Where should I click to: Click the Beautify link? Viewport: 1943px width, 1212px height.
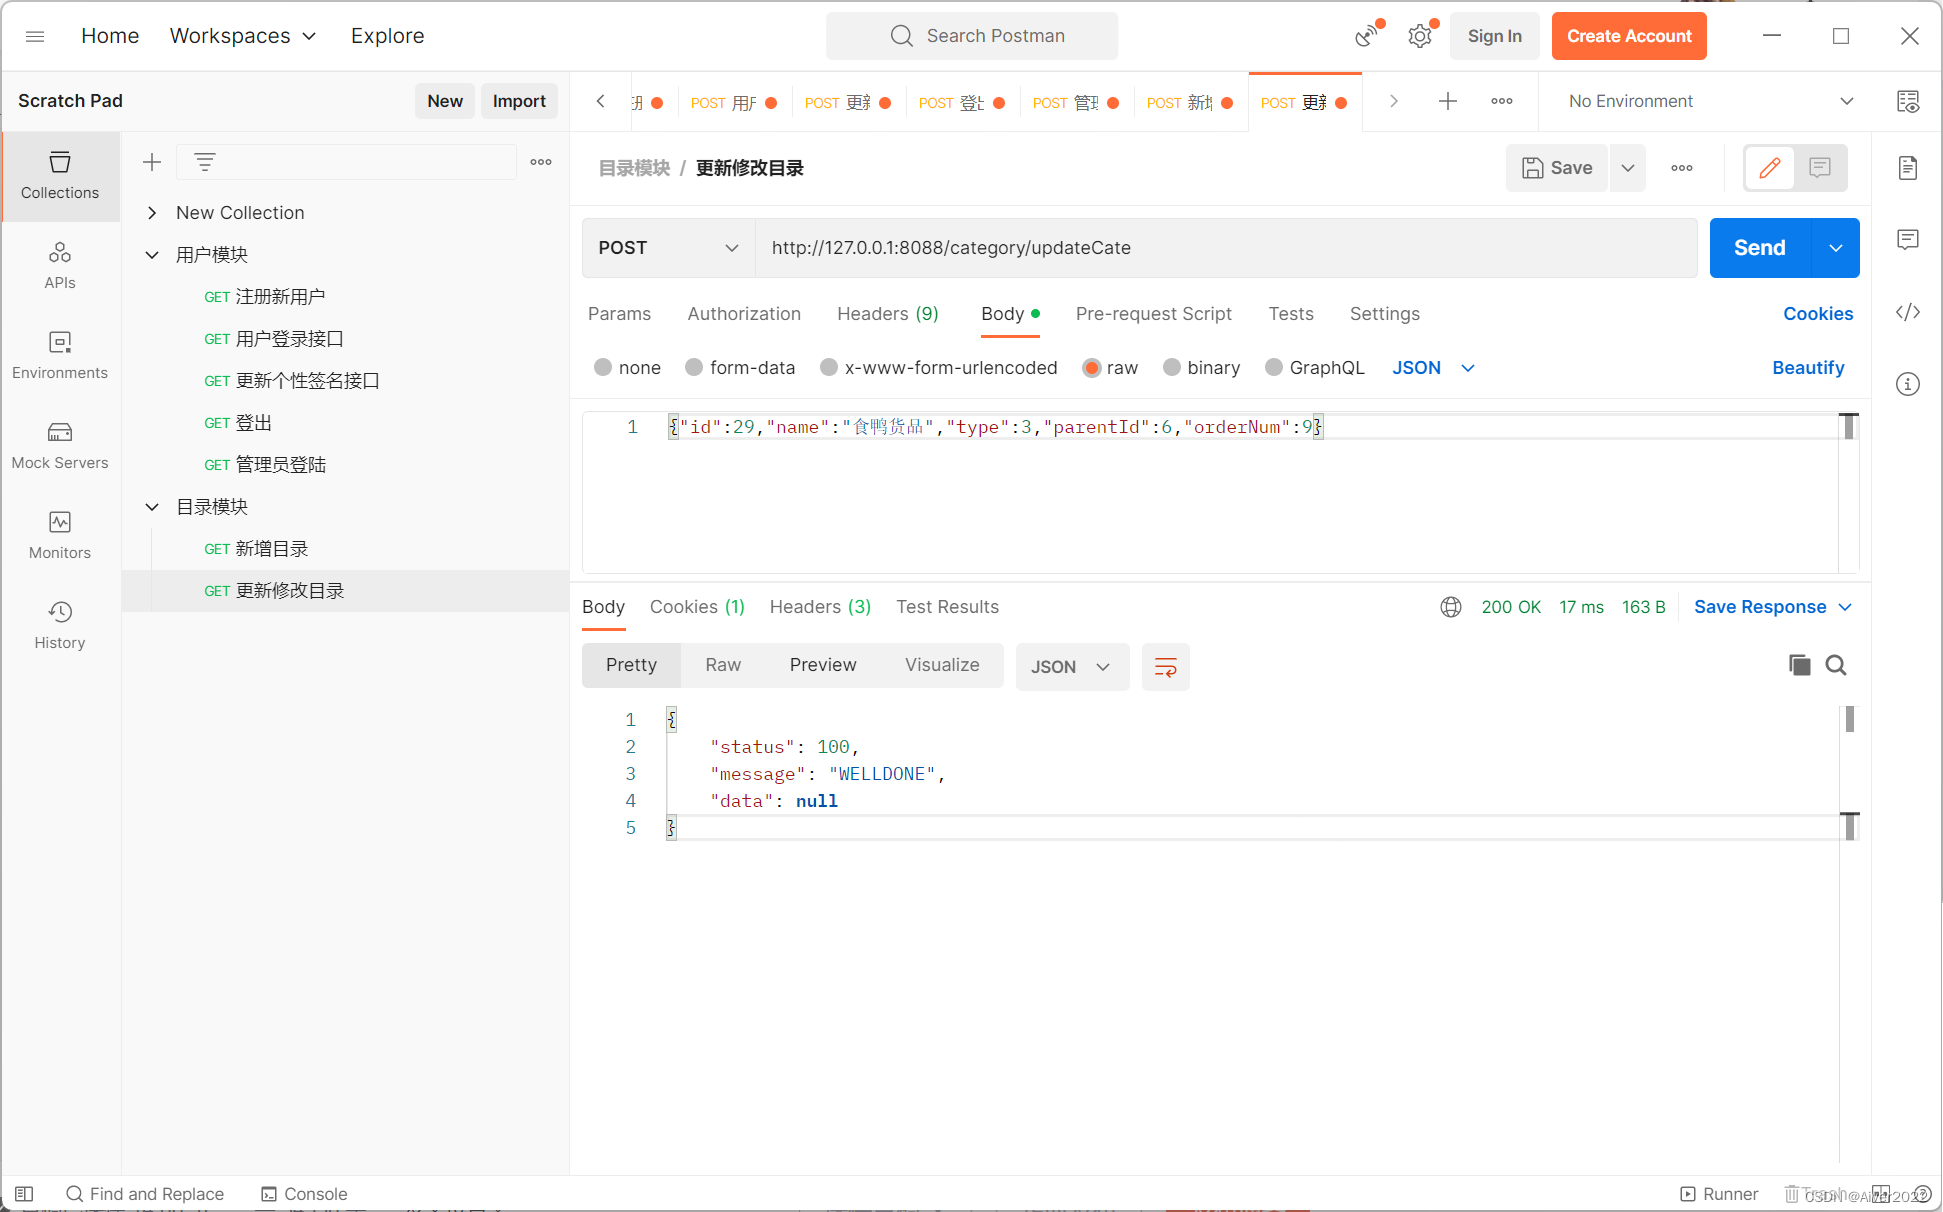(x=1807, y=368)
